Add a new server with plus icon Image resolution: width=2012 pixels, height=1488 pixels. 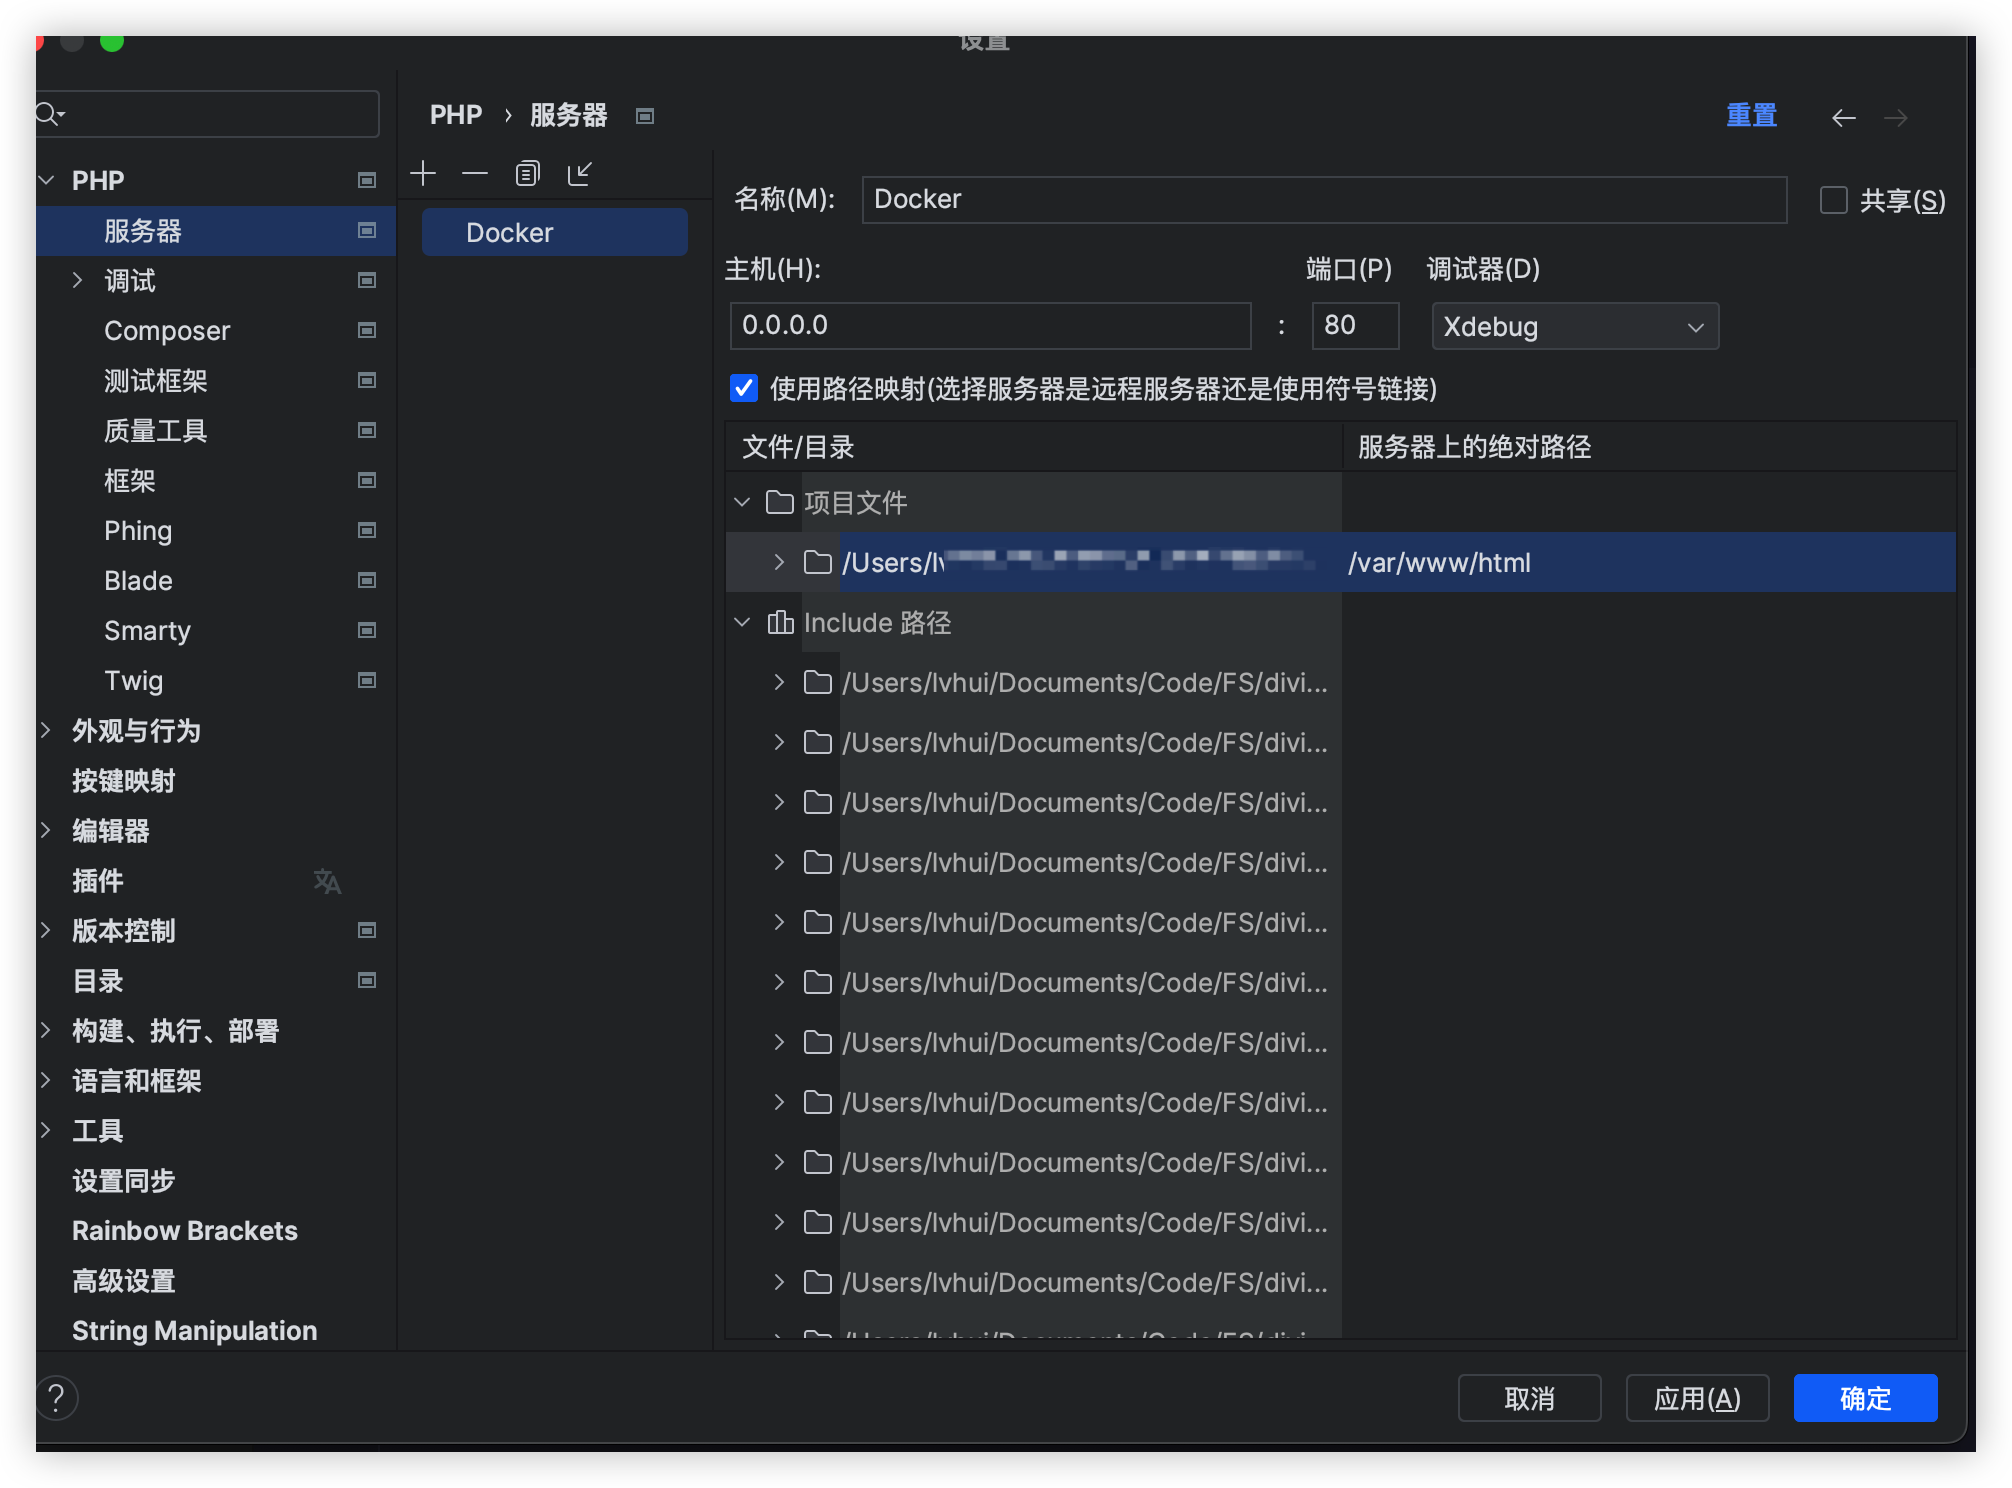[x=423, y=174]
